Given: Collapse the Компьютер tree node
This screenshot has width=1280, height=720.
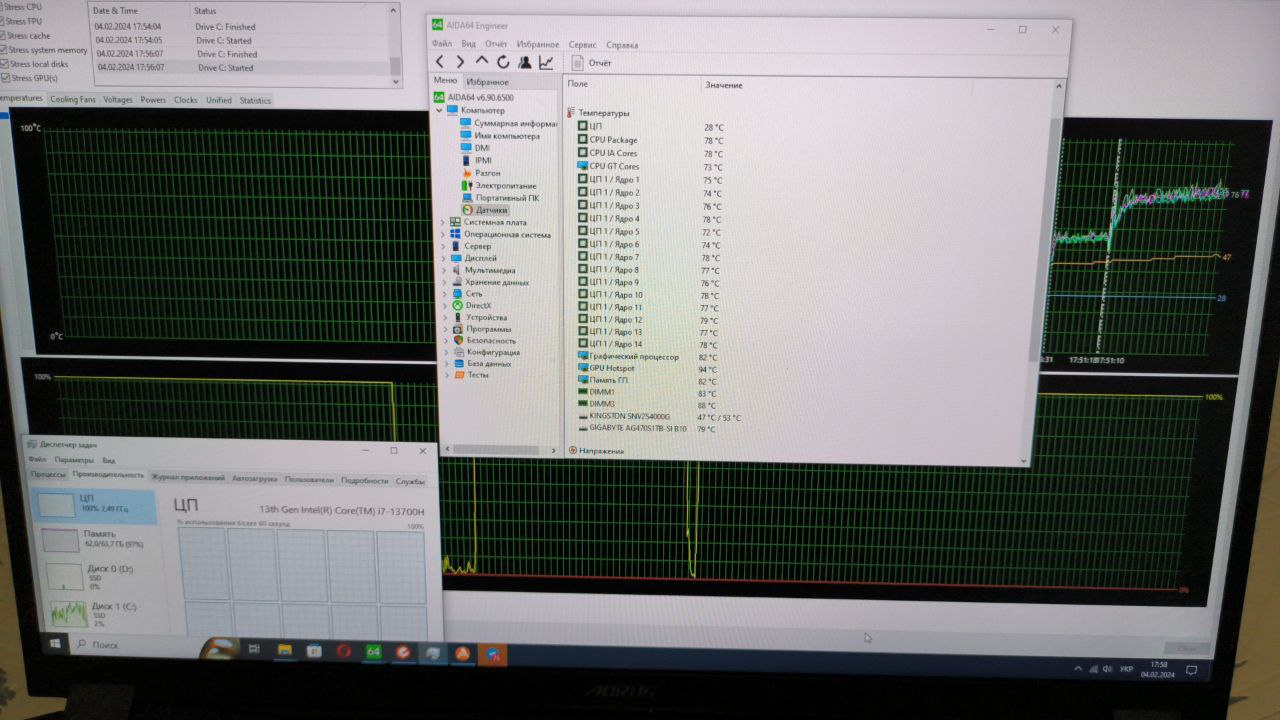Looking at the screenshot, I should pos(439,110).
